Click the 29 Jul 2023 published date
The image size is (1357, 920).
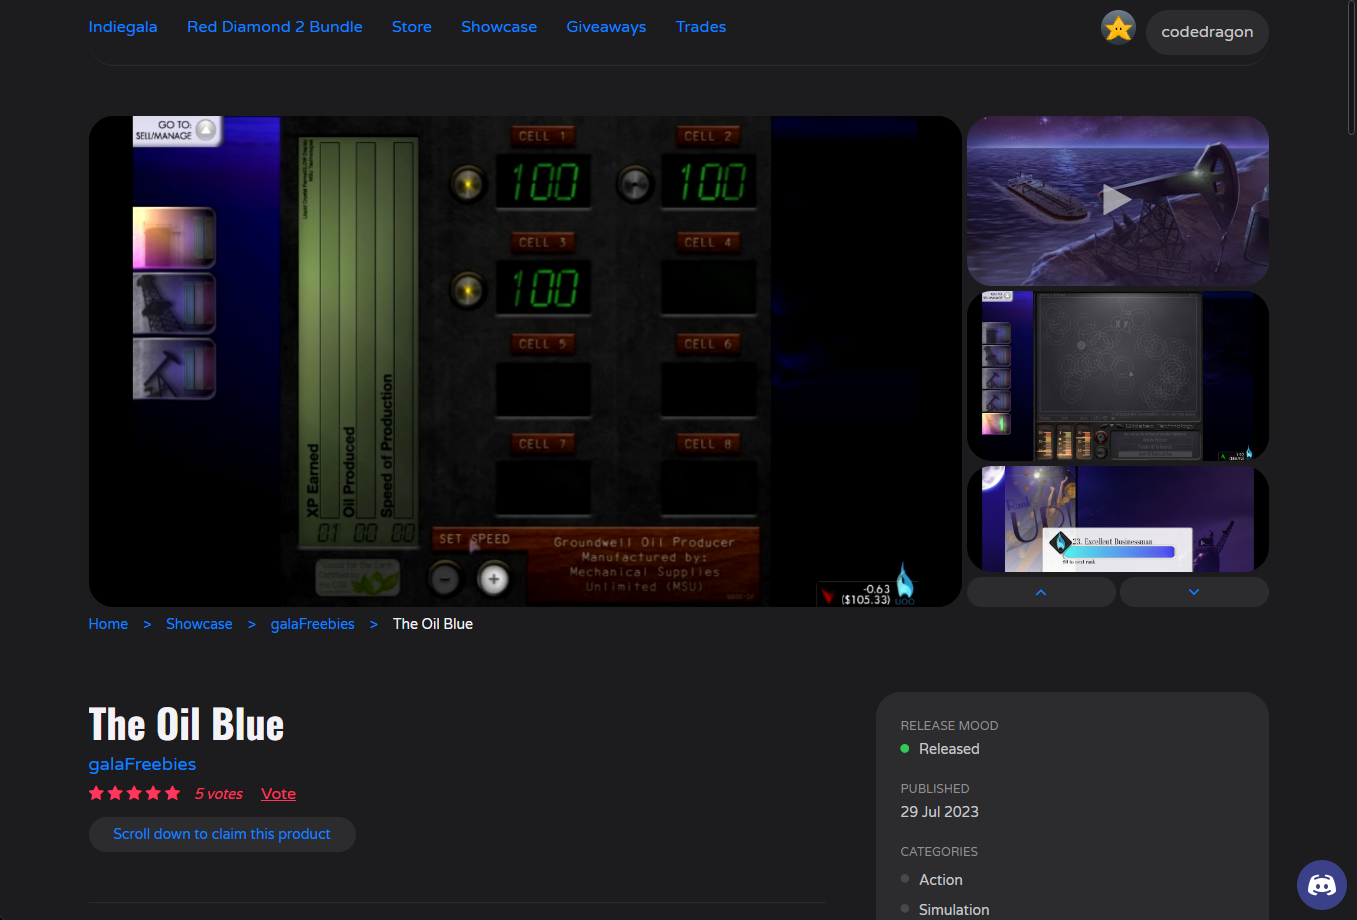(x=940, y=812)
